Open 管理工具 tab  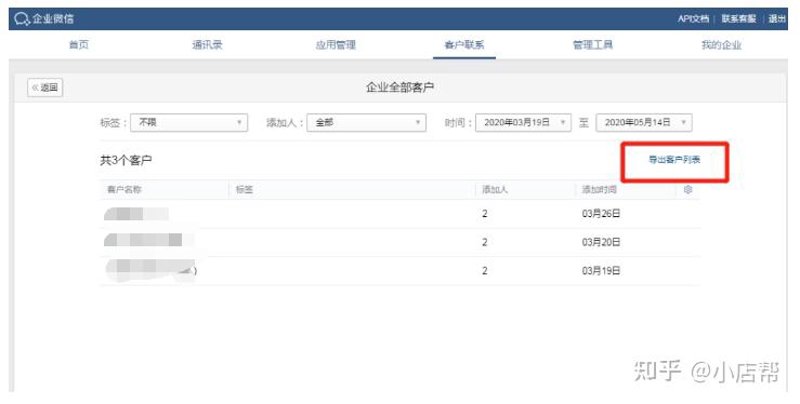tap(593, 45)
